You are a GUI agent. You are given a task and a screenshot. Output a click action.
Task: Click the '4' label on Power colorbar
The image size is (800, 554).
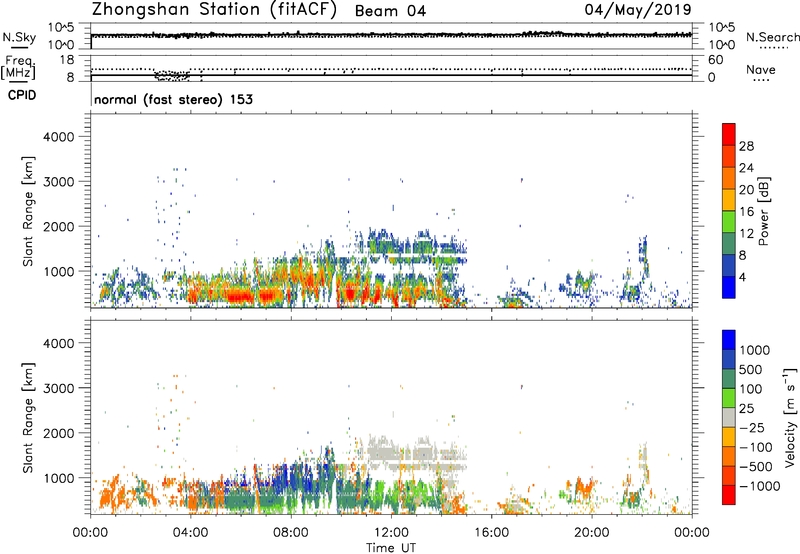tap(742, 277)
